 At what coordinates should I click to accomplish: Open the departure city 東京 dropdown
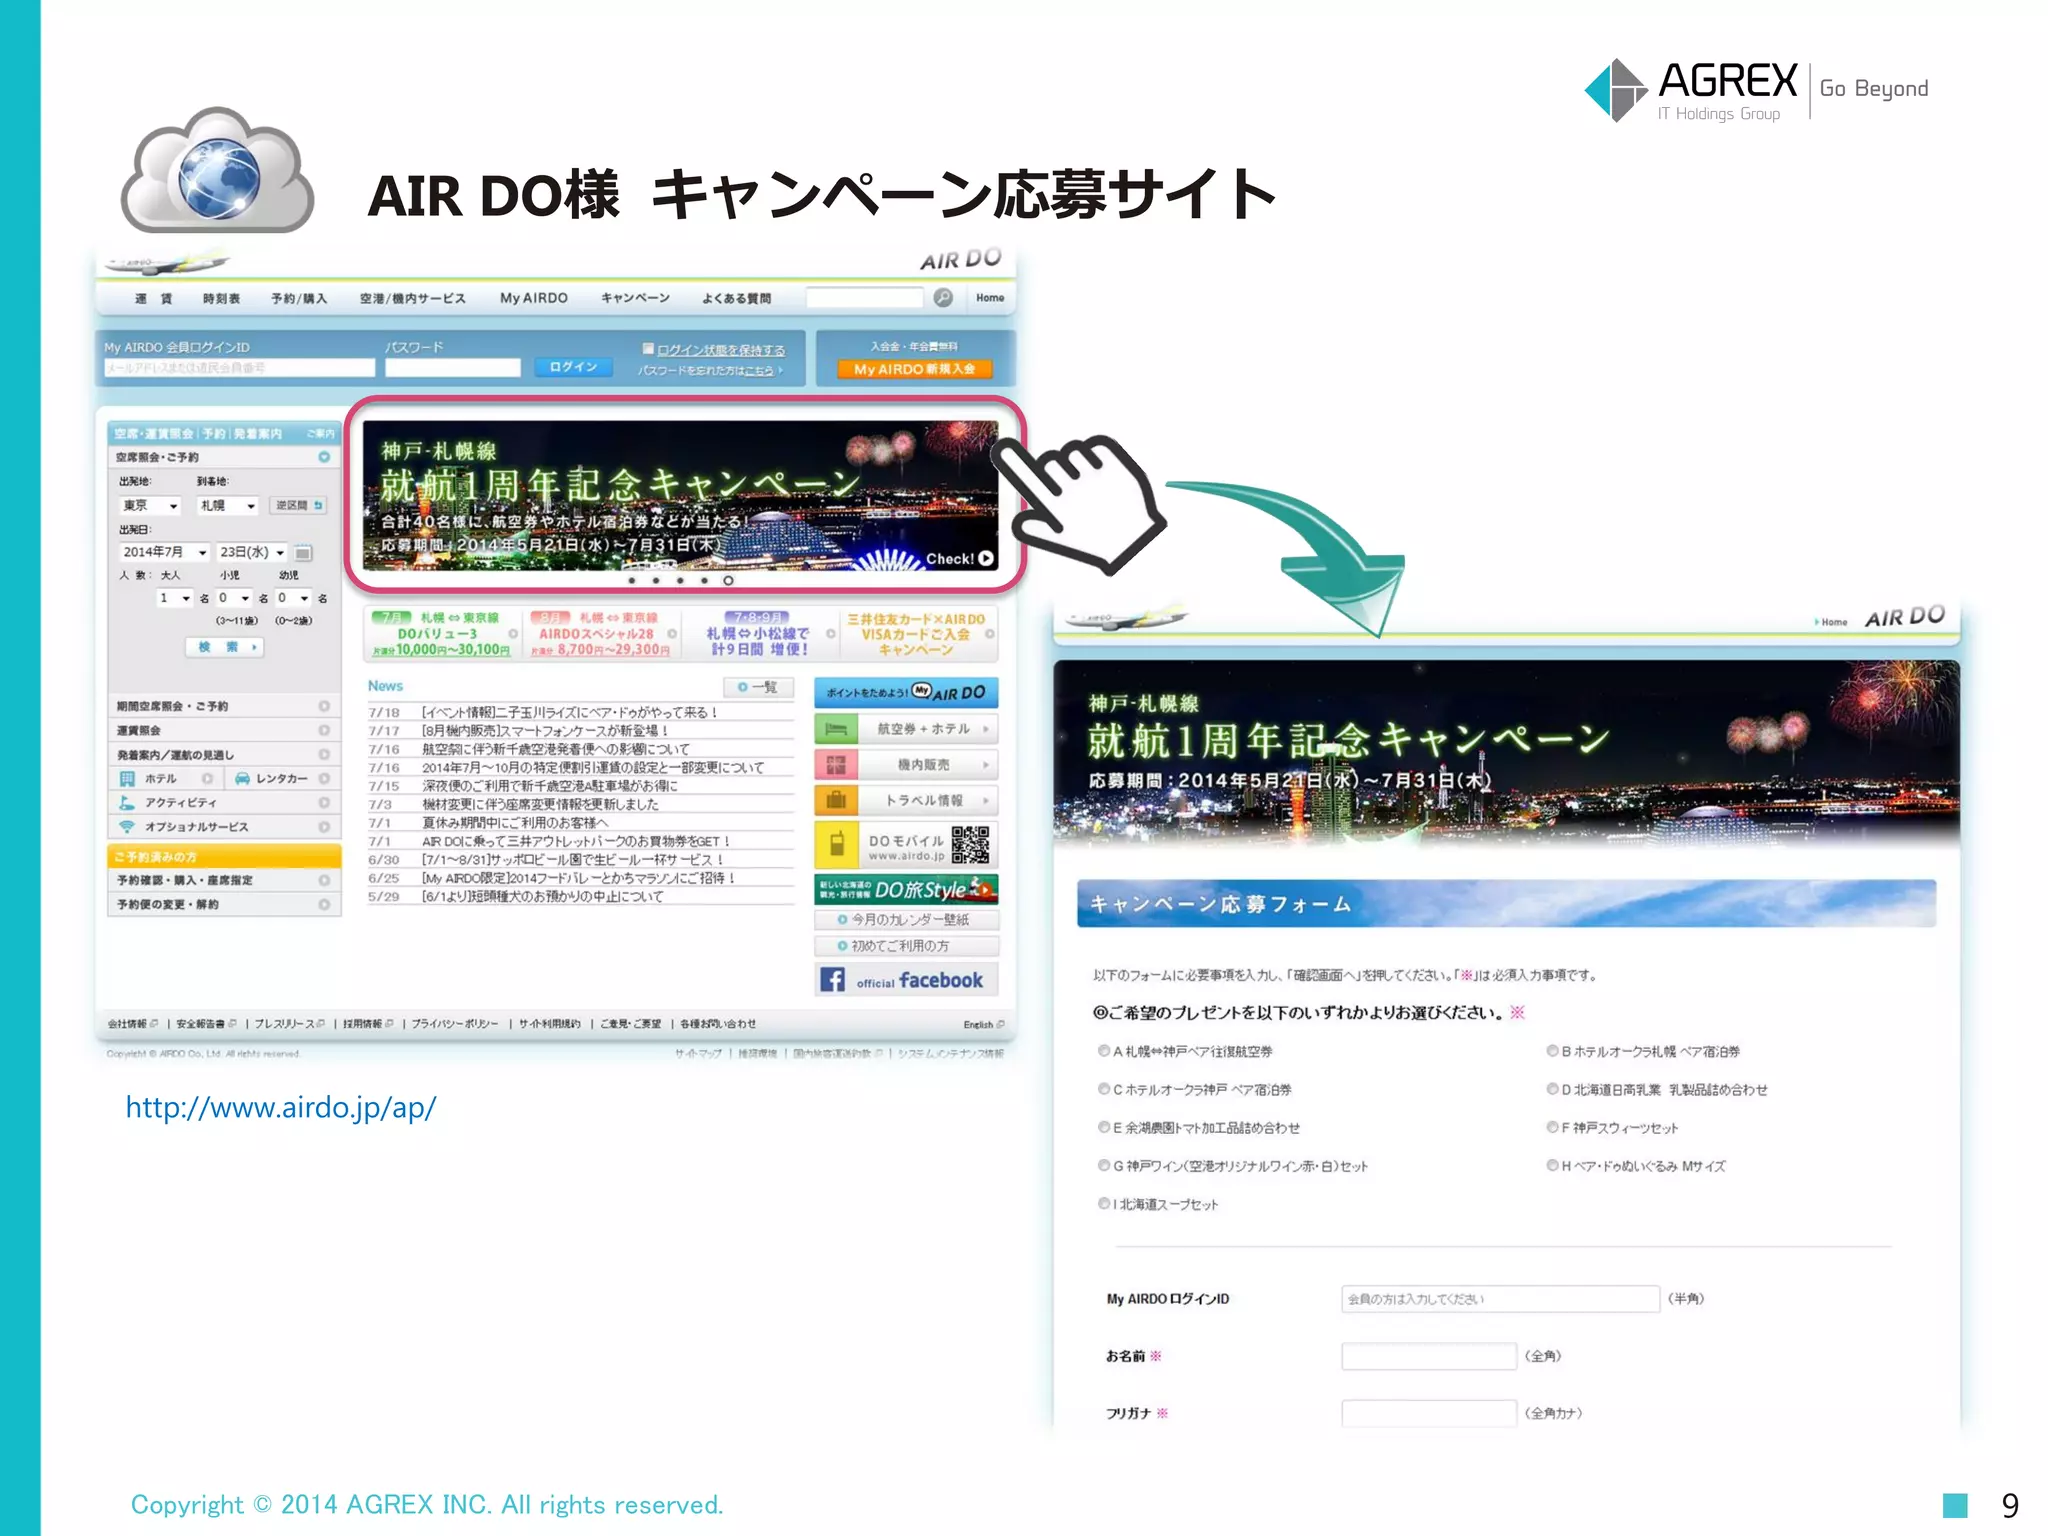point(150,505)
